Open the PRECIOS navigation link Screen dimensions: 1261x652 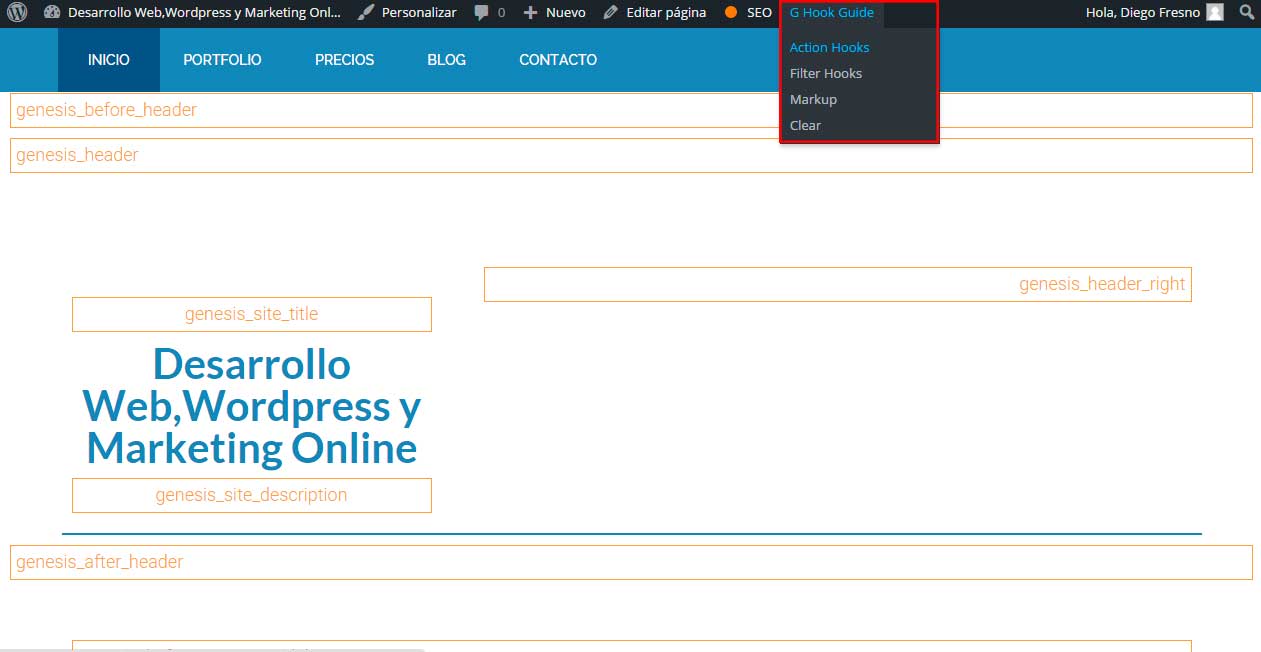click(344, 60)
